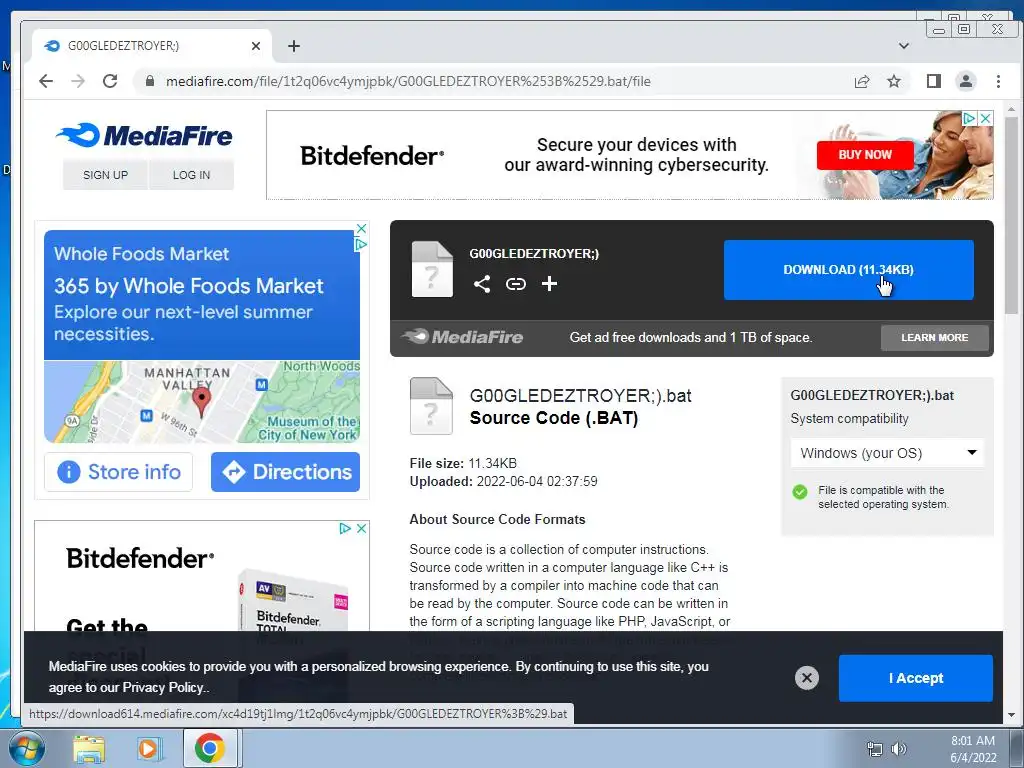Go back to the previous page
The width and height of the screenshot is (1024, 768).
pos(46,81)
